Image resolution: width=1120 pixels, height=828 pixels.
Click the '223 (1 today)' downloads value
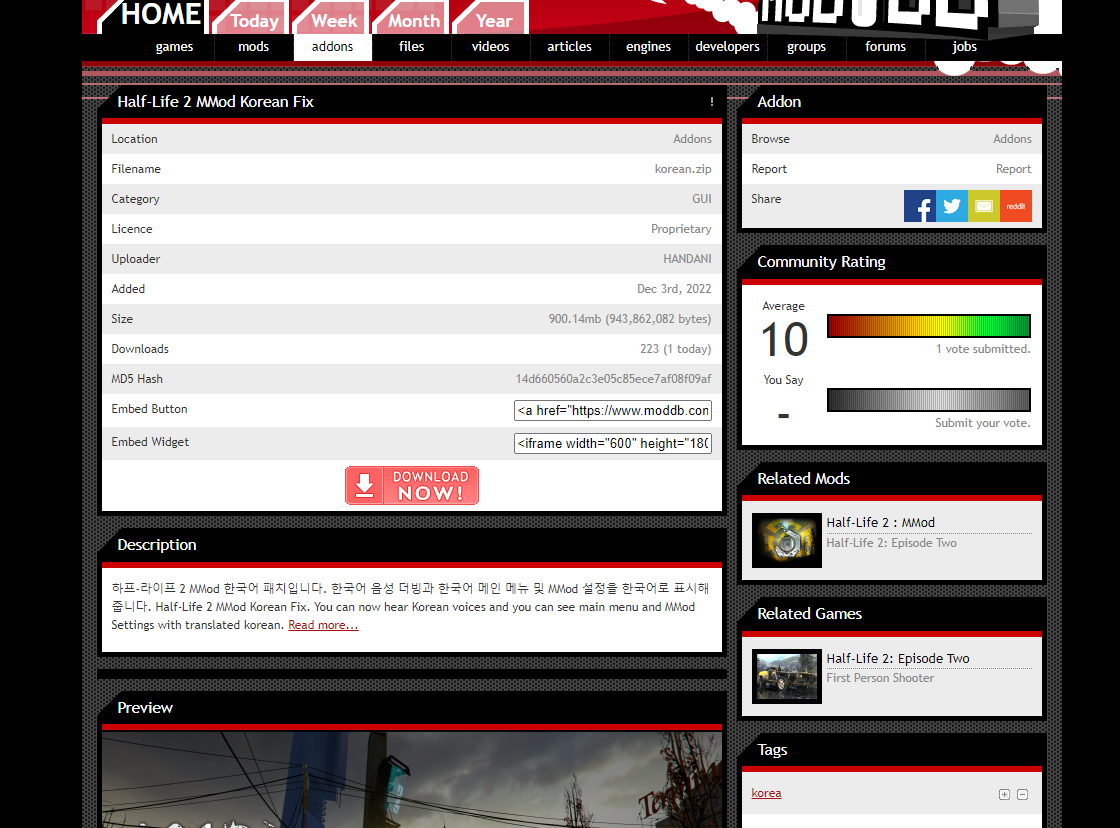pos(676,349)
